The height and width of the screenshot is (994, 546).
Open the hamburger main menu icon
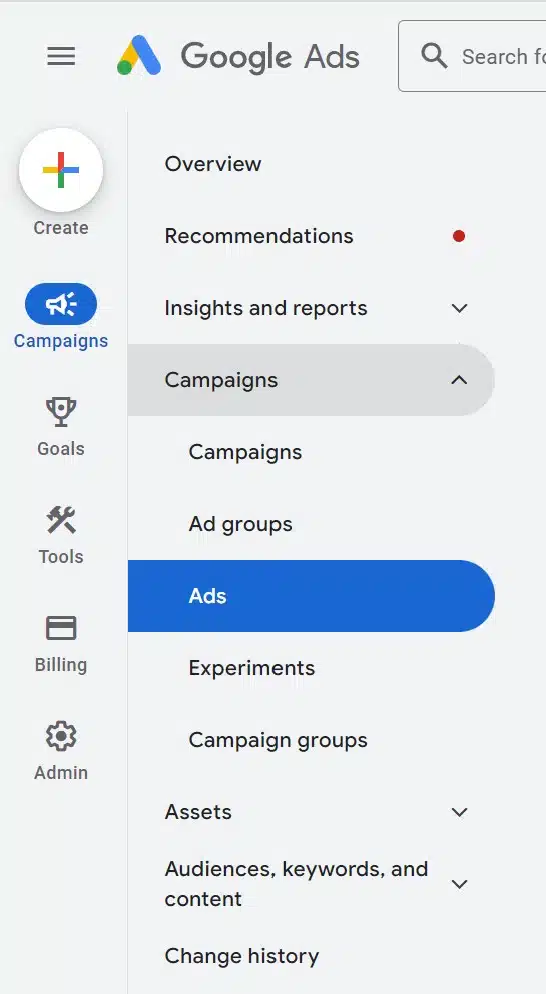61,56
